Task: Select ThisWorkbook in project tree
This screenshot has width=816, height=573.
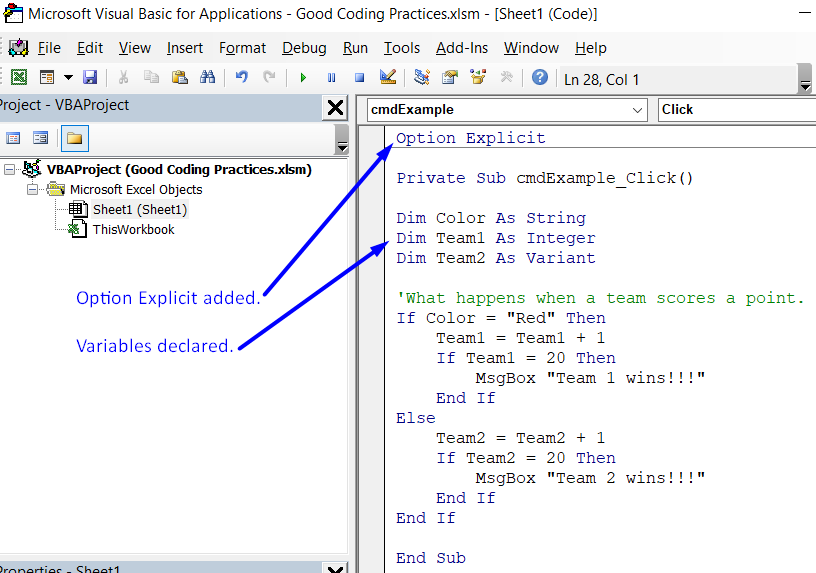Action: (133, 230)
